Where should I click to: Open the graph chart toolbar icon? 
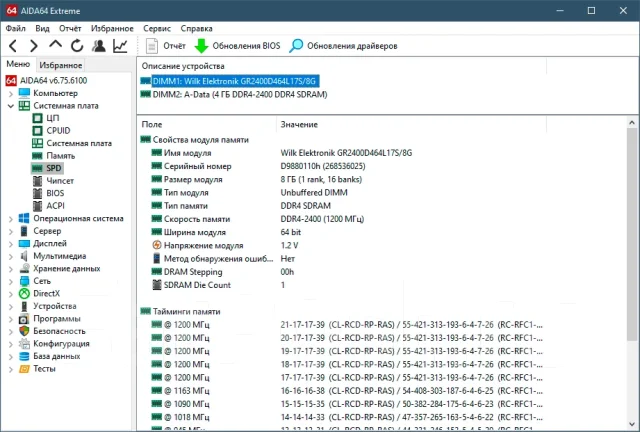[x=120, y=46]
